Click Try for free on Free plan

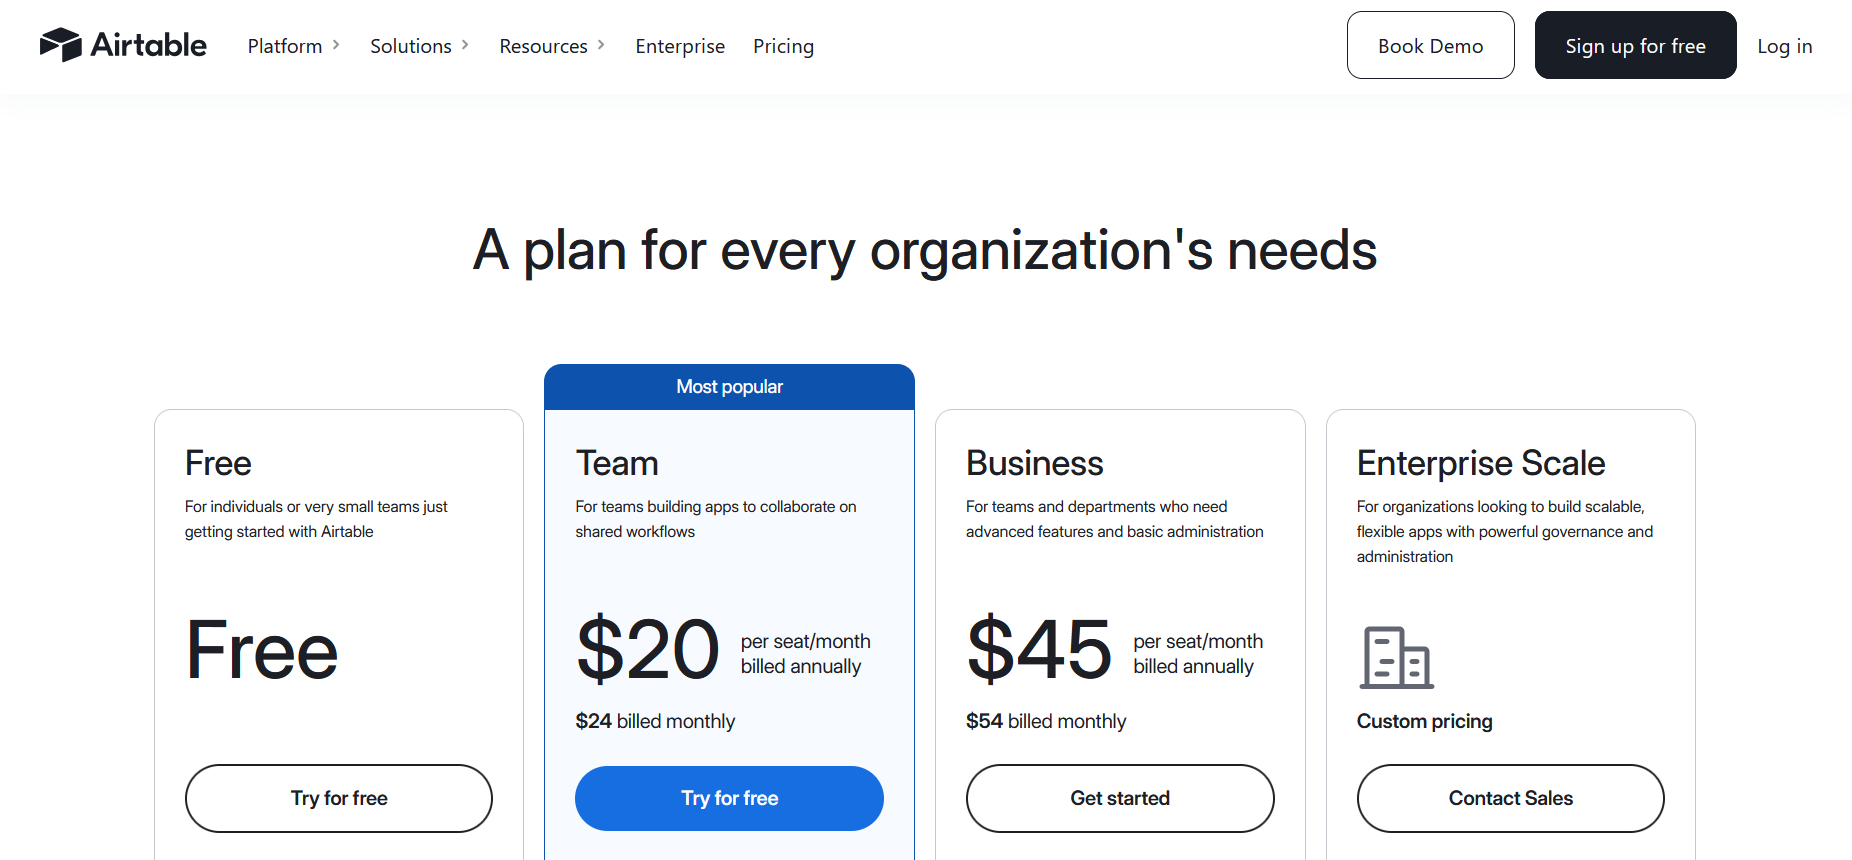[339, 798]
